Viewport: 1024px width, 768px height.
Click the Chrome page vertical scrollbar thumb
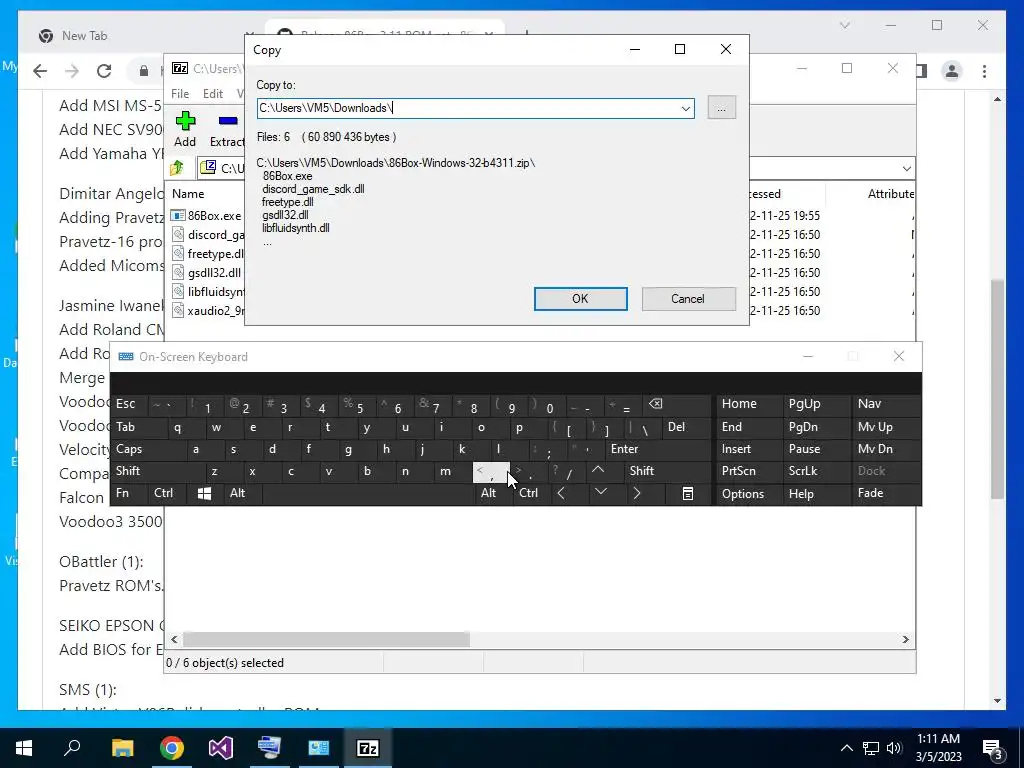[997, 389]
